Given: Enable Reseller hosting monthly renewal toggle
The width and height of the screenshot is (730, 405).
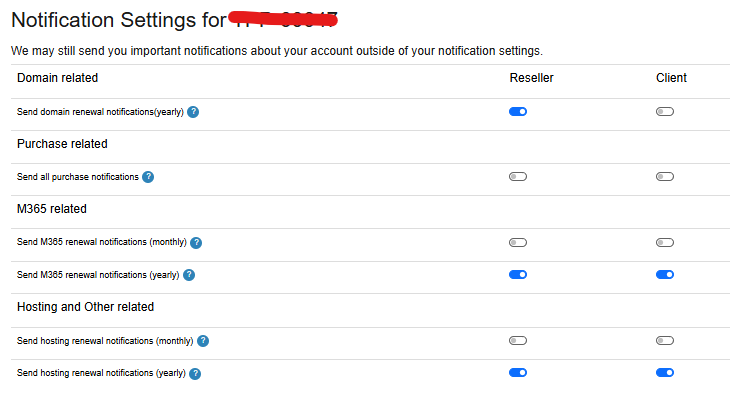Looking at the screenshot, I should [518, 341].
